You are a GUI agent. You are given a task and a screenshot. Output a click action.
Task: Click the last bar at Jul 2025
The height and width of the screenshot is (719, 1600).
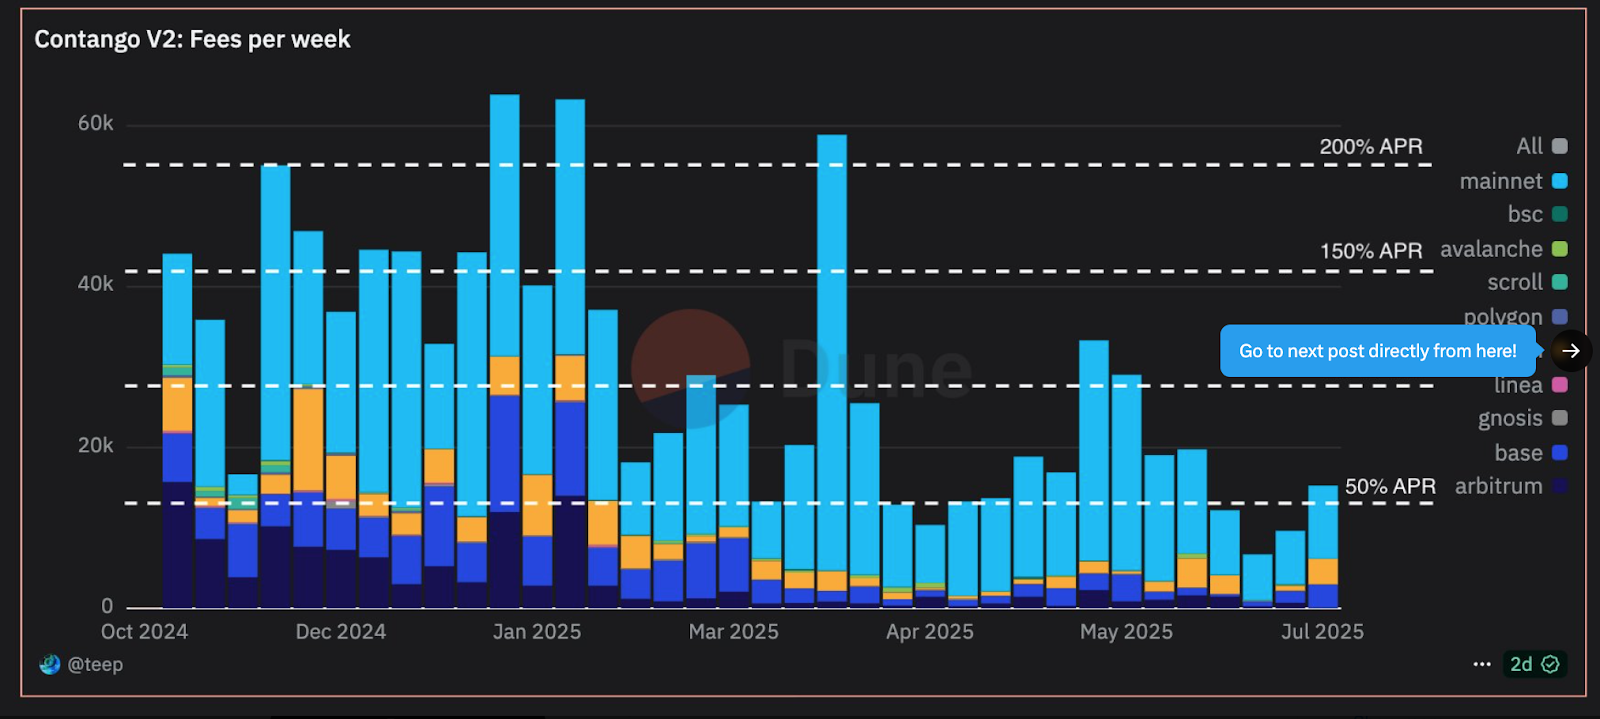[x=1323, y=546]
